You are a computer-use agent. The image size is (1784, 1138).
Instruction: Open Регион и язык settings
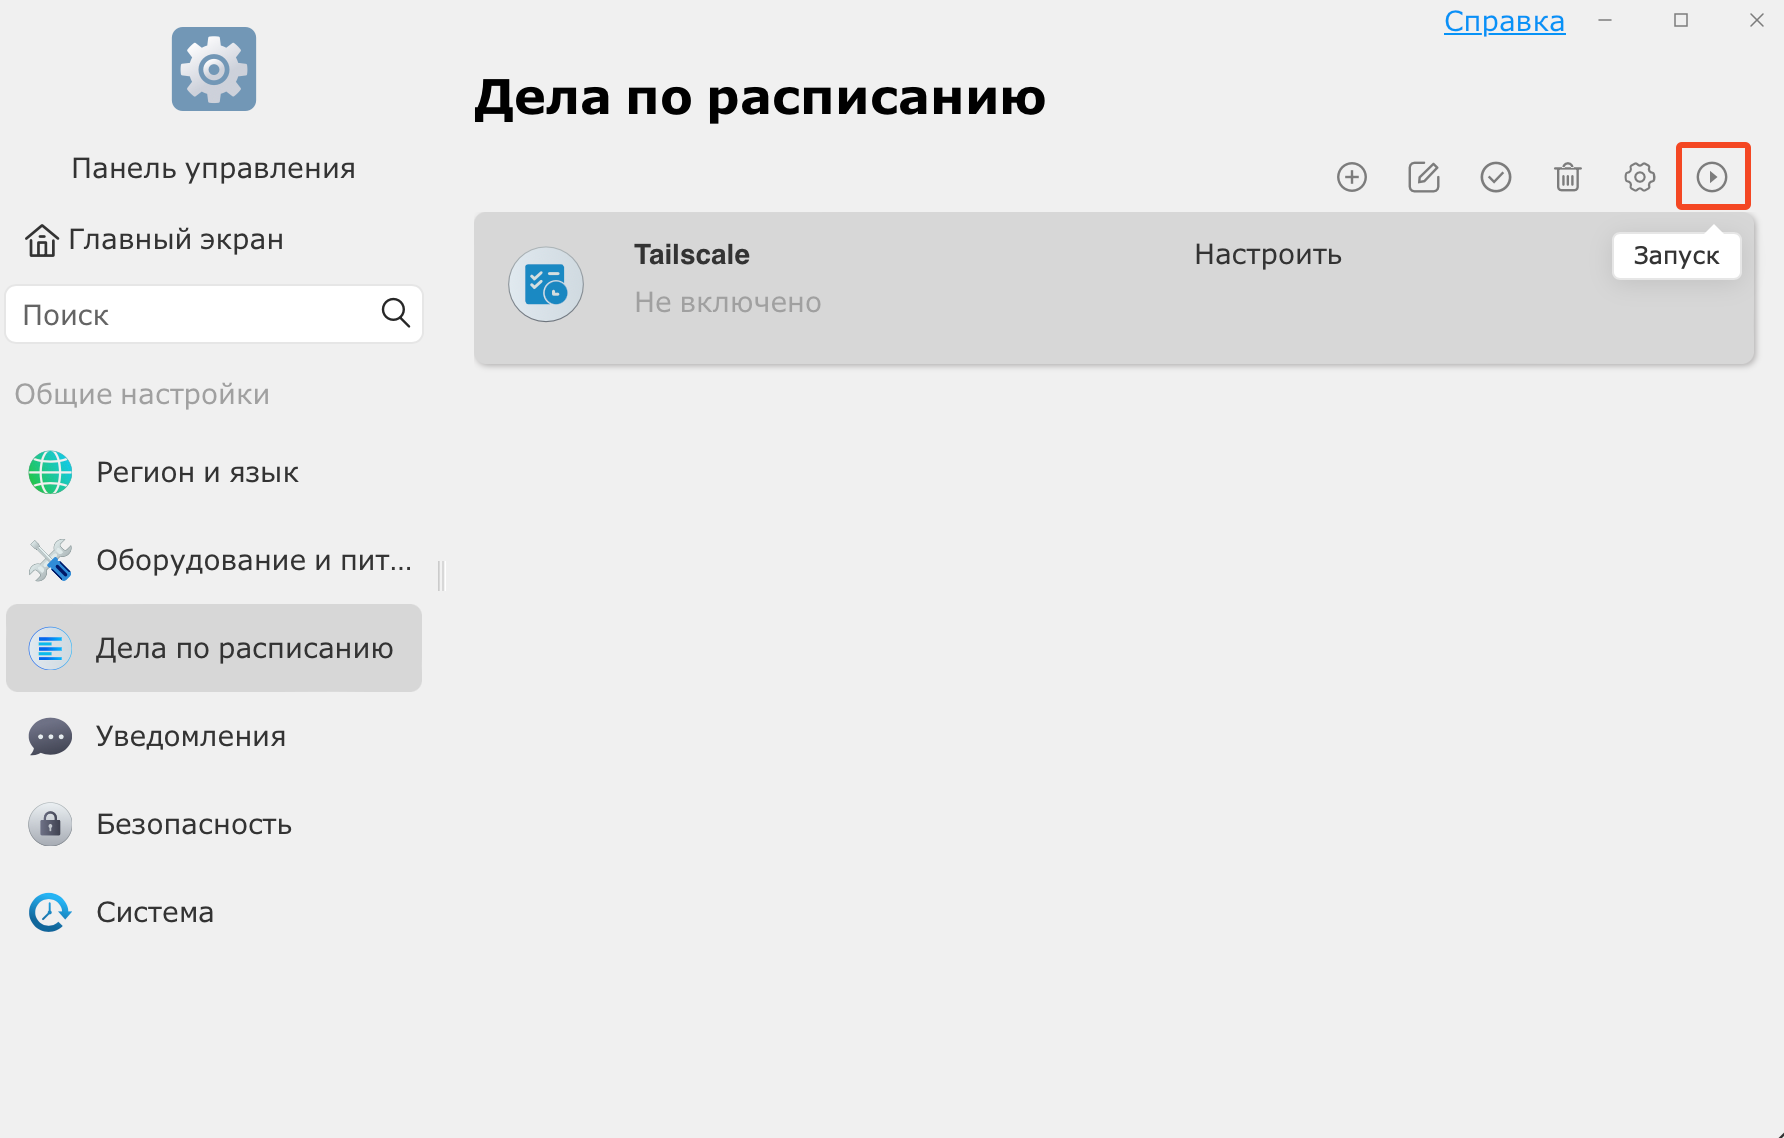point(214,472)
